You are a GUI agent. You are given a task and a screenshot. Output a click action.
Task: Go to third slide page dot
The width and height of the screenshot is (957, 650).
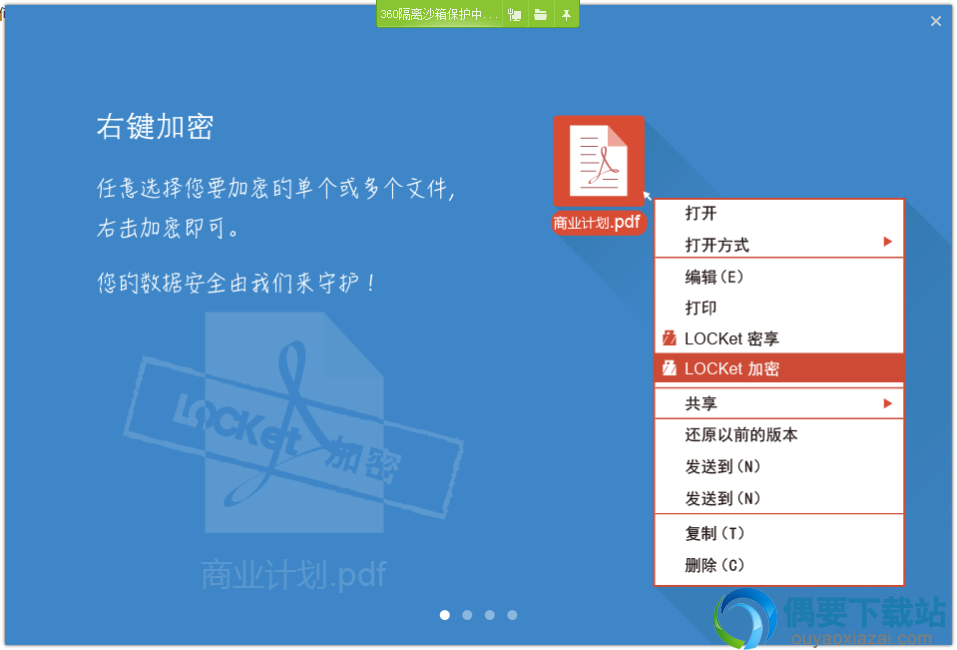[489, 615]
